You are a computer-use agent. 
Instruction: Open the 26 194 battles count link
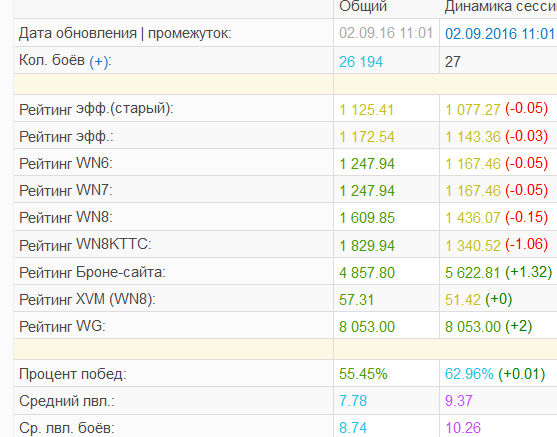tap(361, 62)
